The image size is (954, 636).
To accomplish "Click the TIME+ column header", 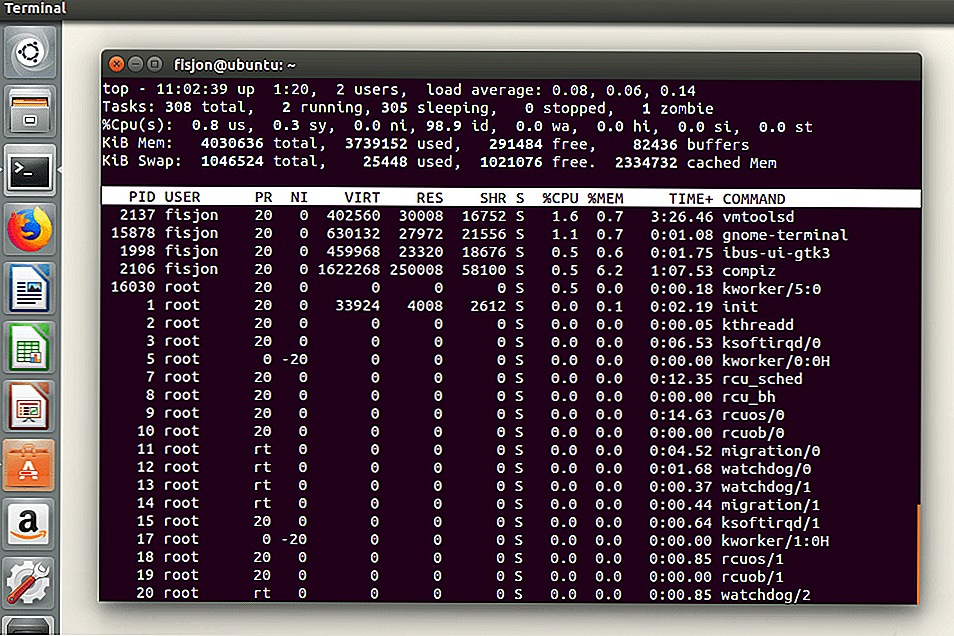I will click(x=691, y=199).
